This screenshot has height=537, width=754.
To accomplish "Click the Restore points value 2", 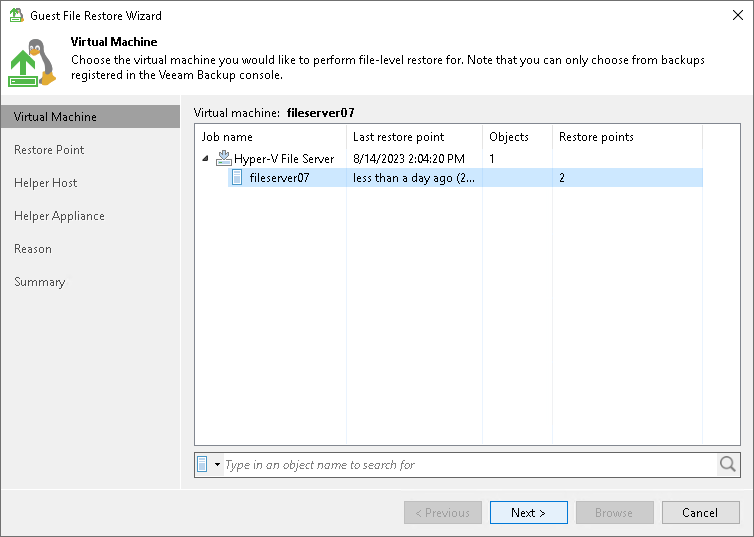I will 562,178.
